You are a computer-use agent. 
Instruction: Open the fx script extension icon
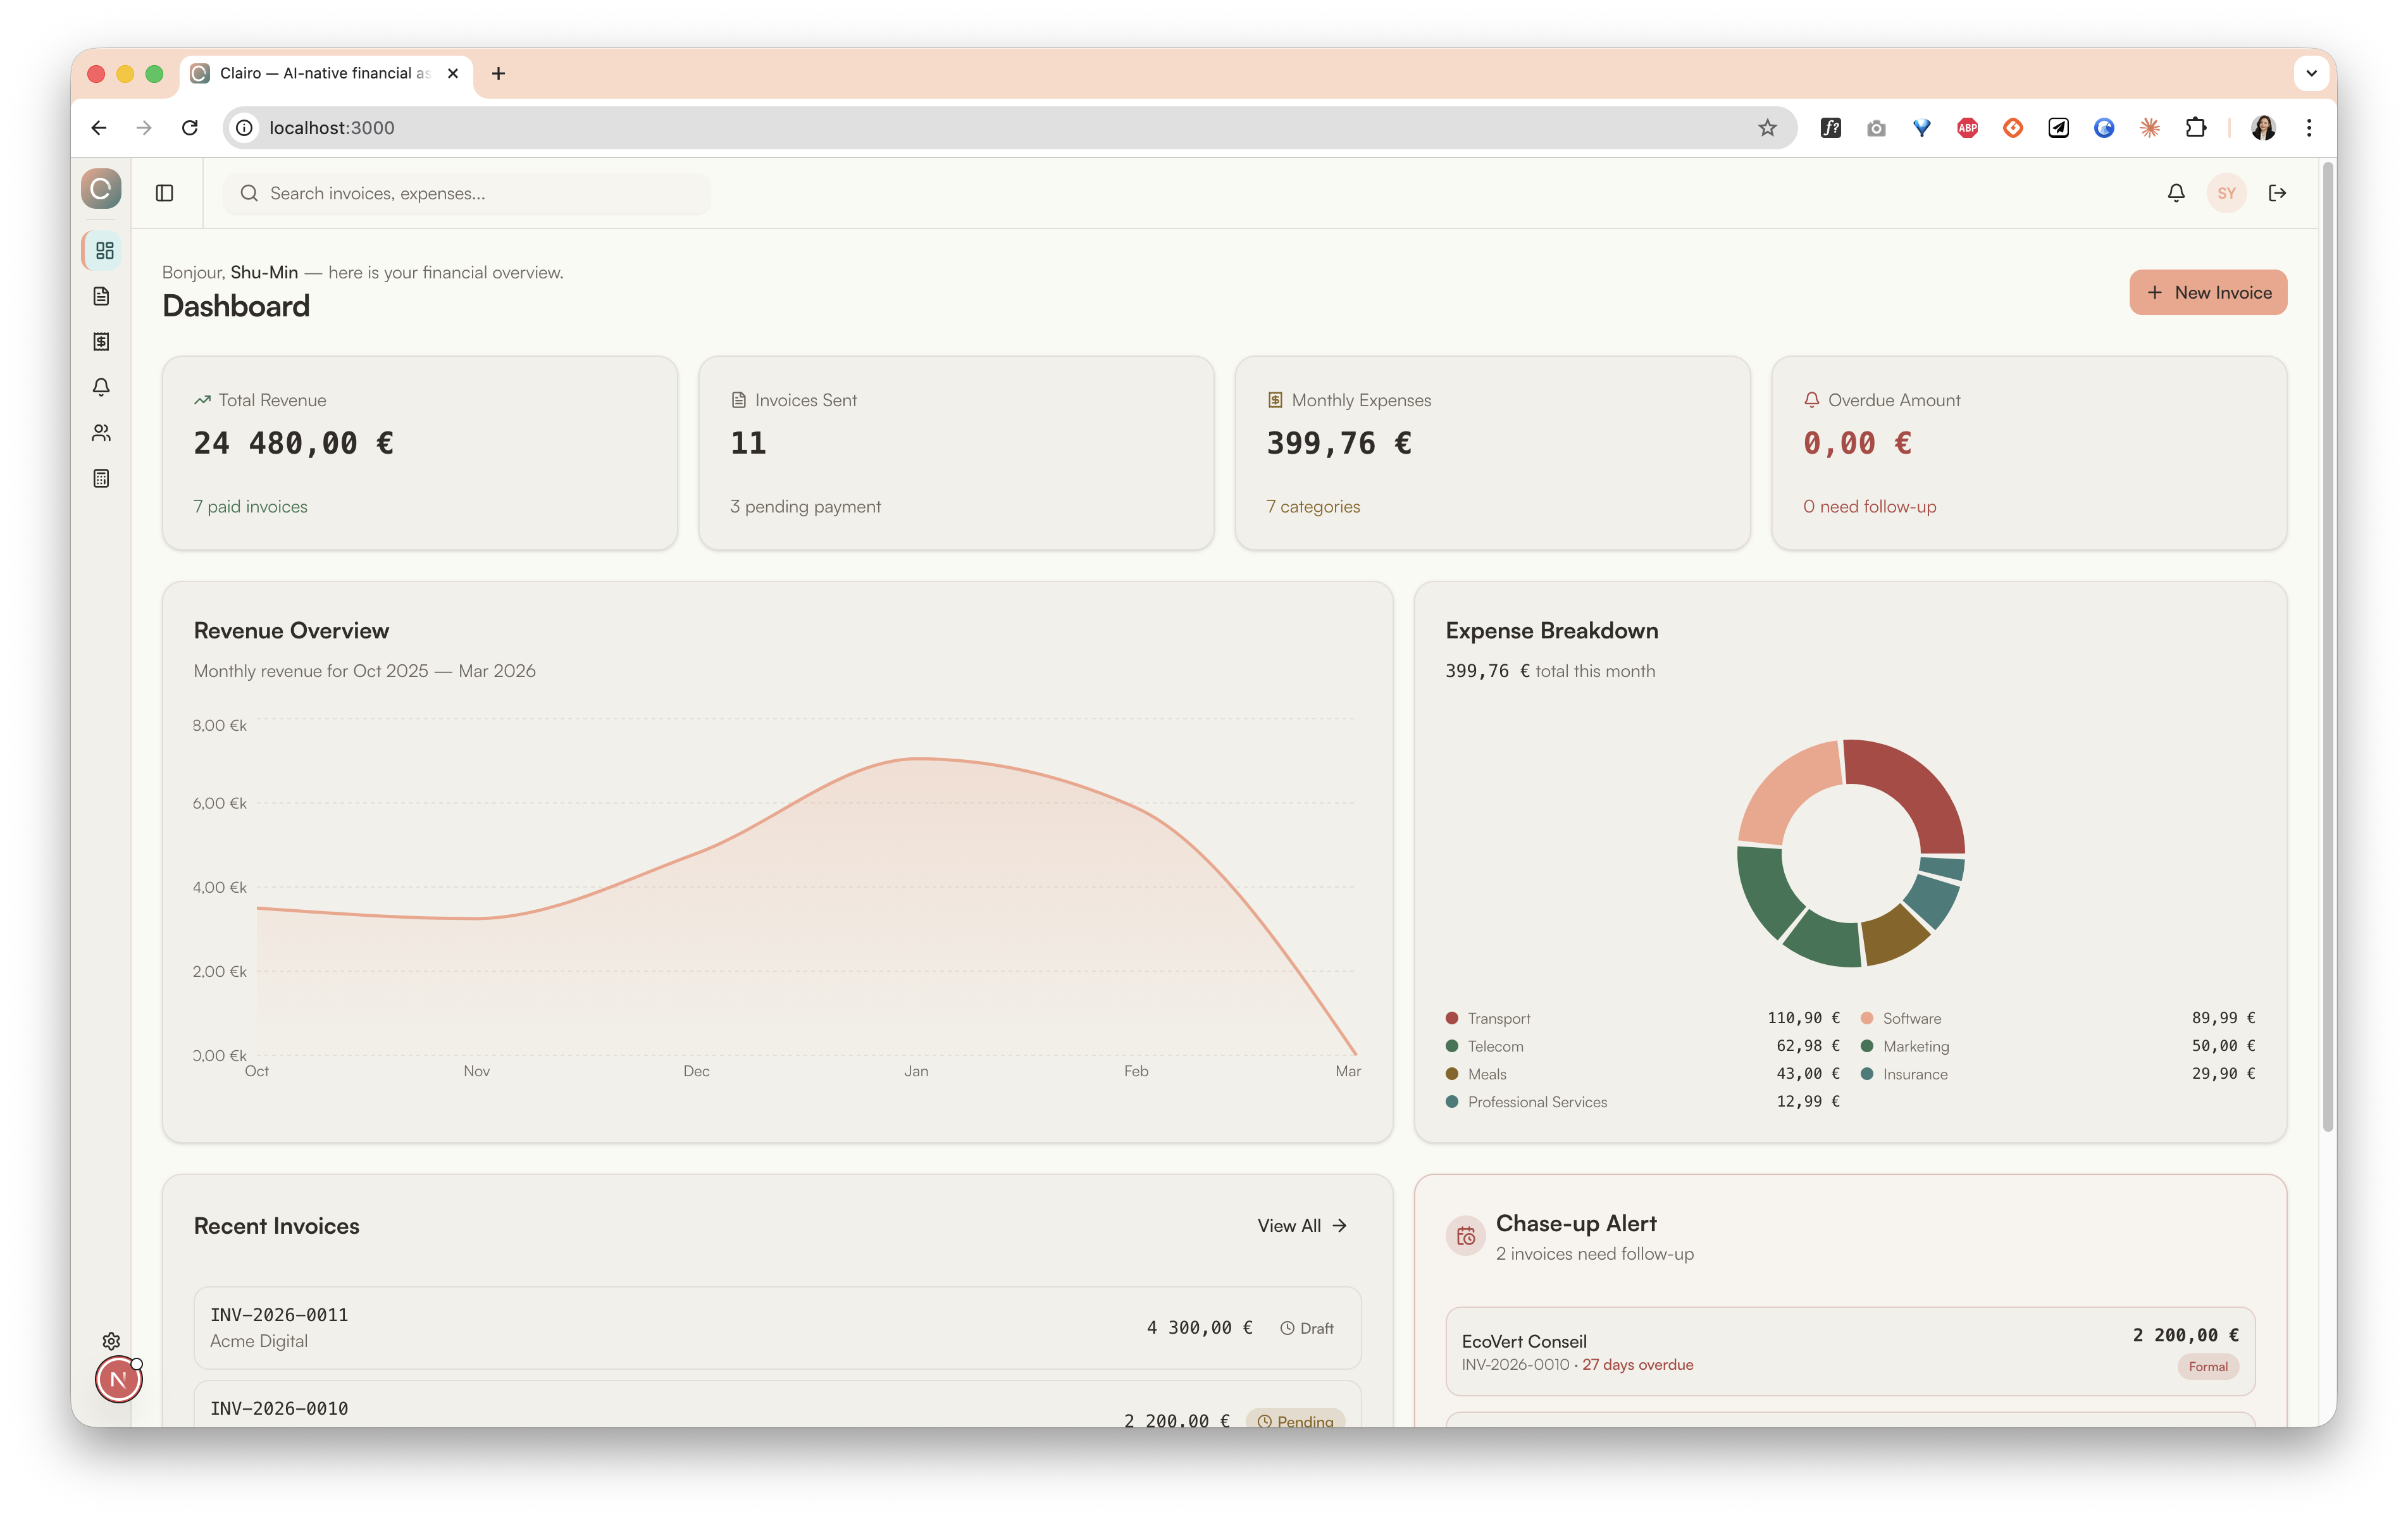(x=1830, y=128)
